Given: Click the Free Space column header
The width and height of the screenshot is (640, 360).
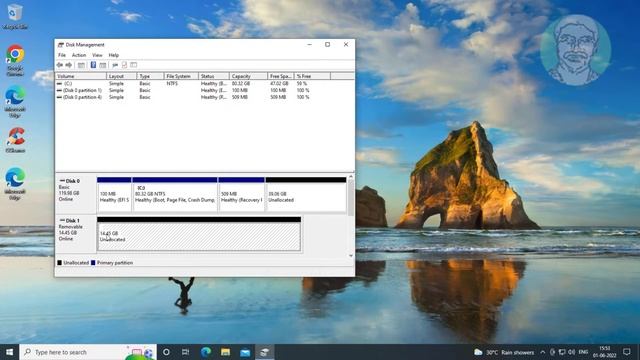Looking at the screenshot, I should coord(281,76).
